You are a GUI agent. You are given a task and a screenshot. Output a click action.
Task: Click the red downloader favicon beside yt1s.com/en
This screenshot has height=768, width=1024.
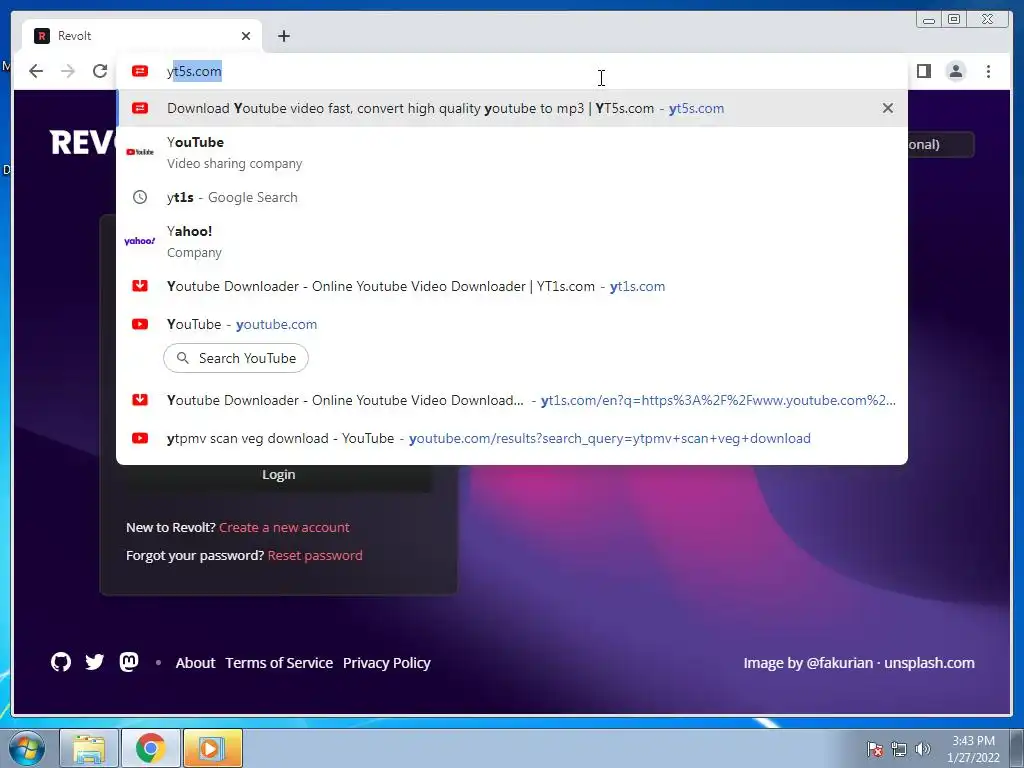click(140, 400)
